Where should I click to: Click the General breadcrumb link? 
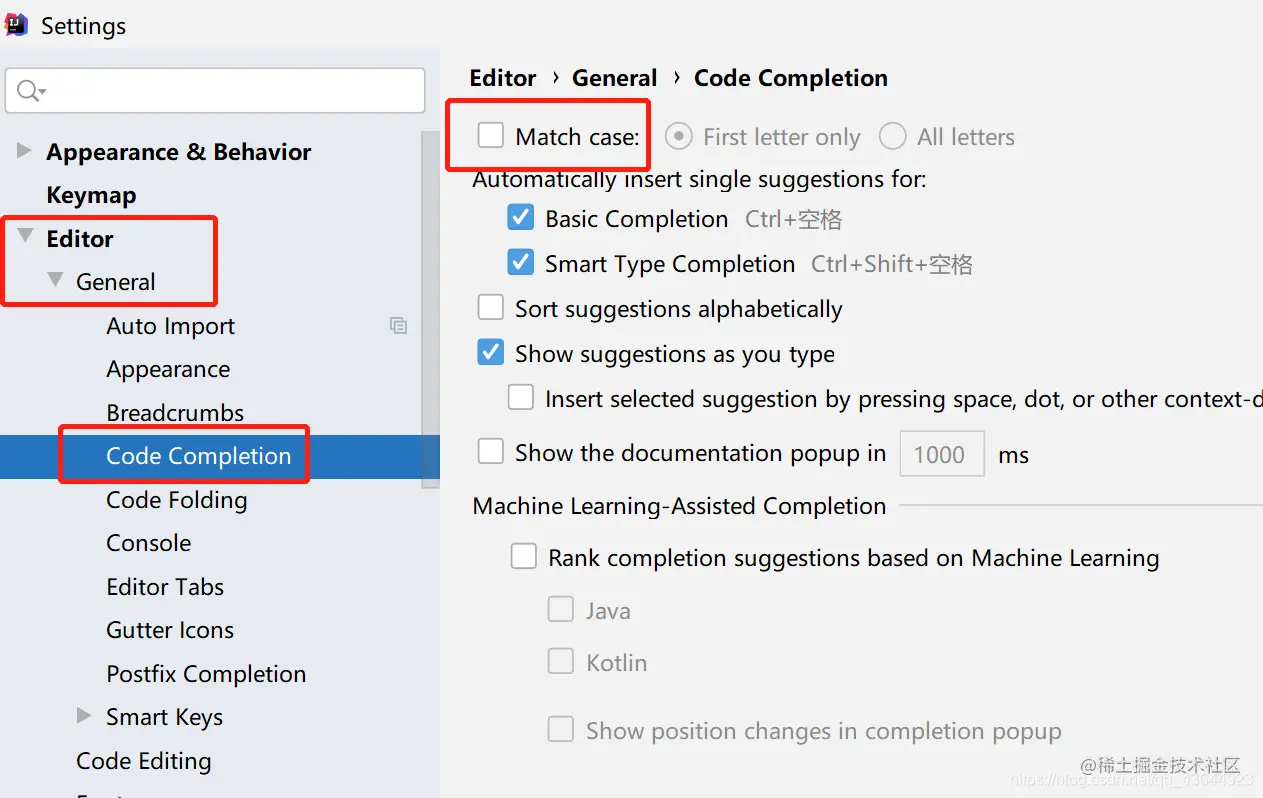tap(614, 78)
